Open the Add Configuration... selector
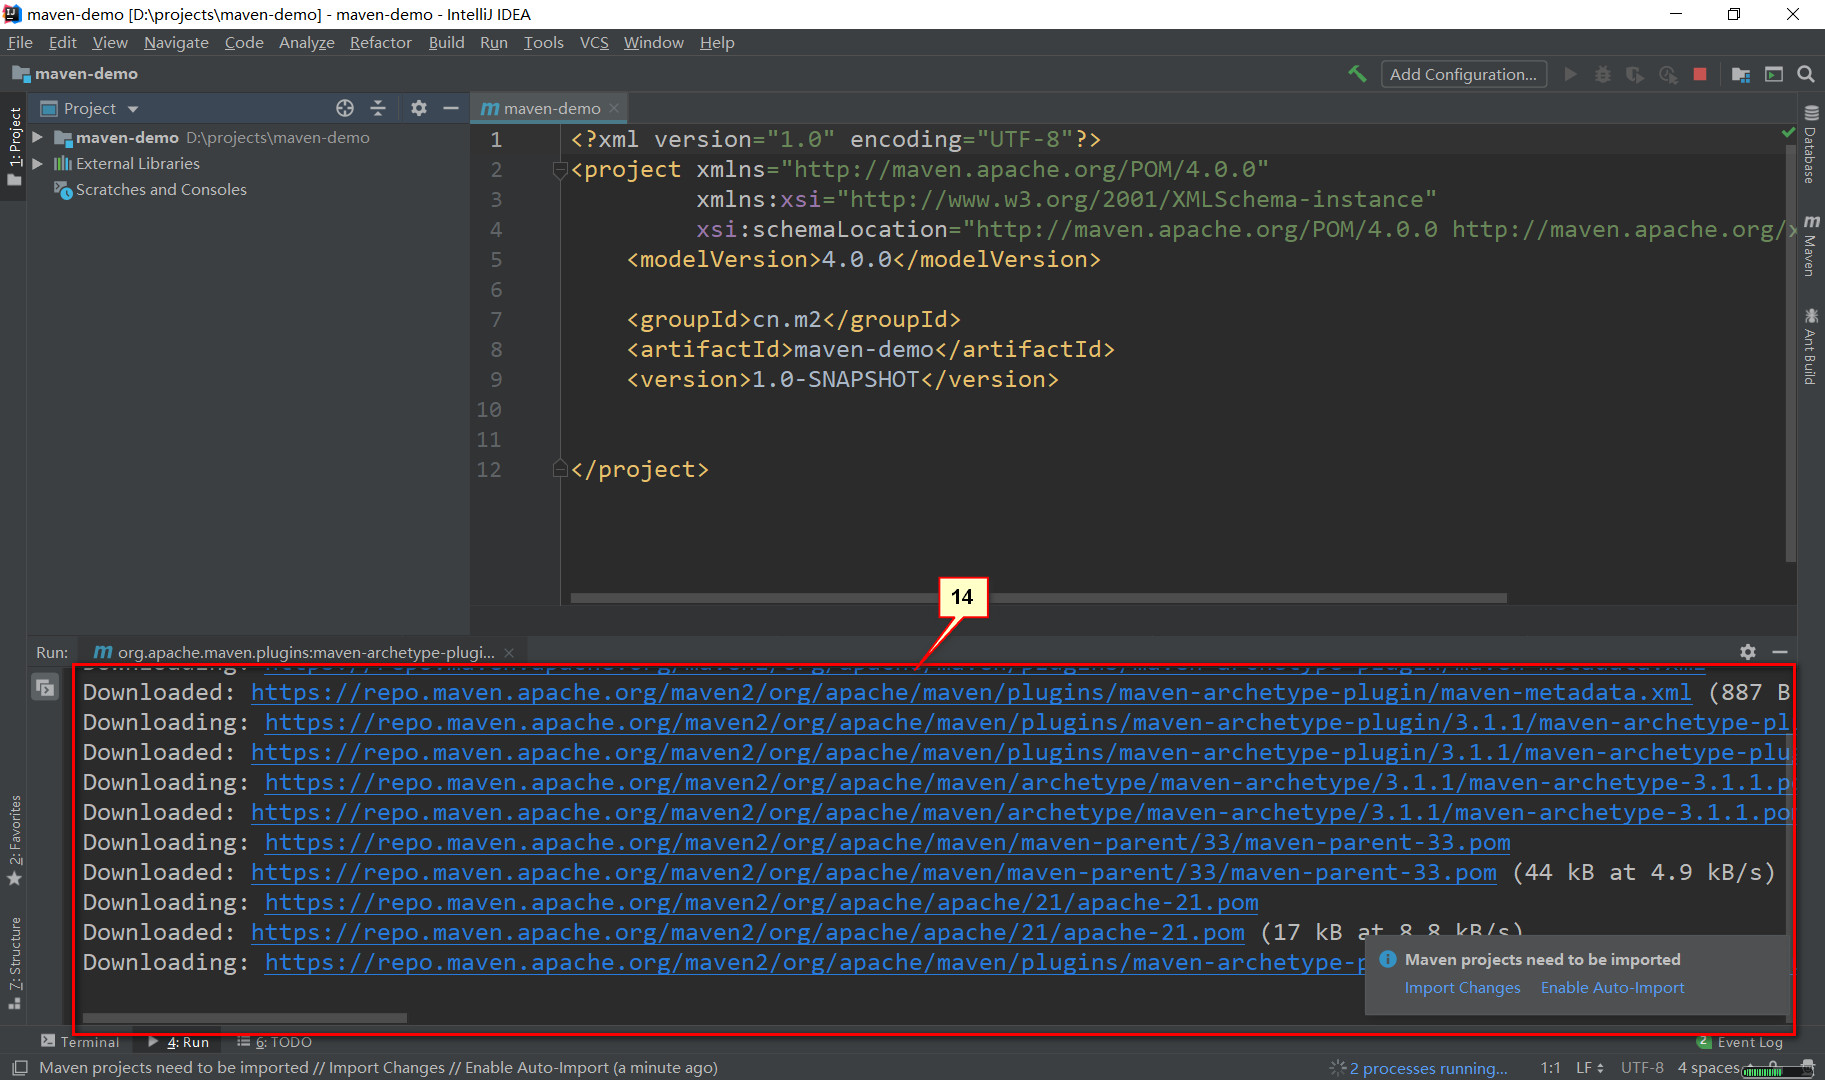The height and width of the screenshot is (1080, 1825). [1464, 74]
